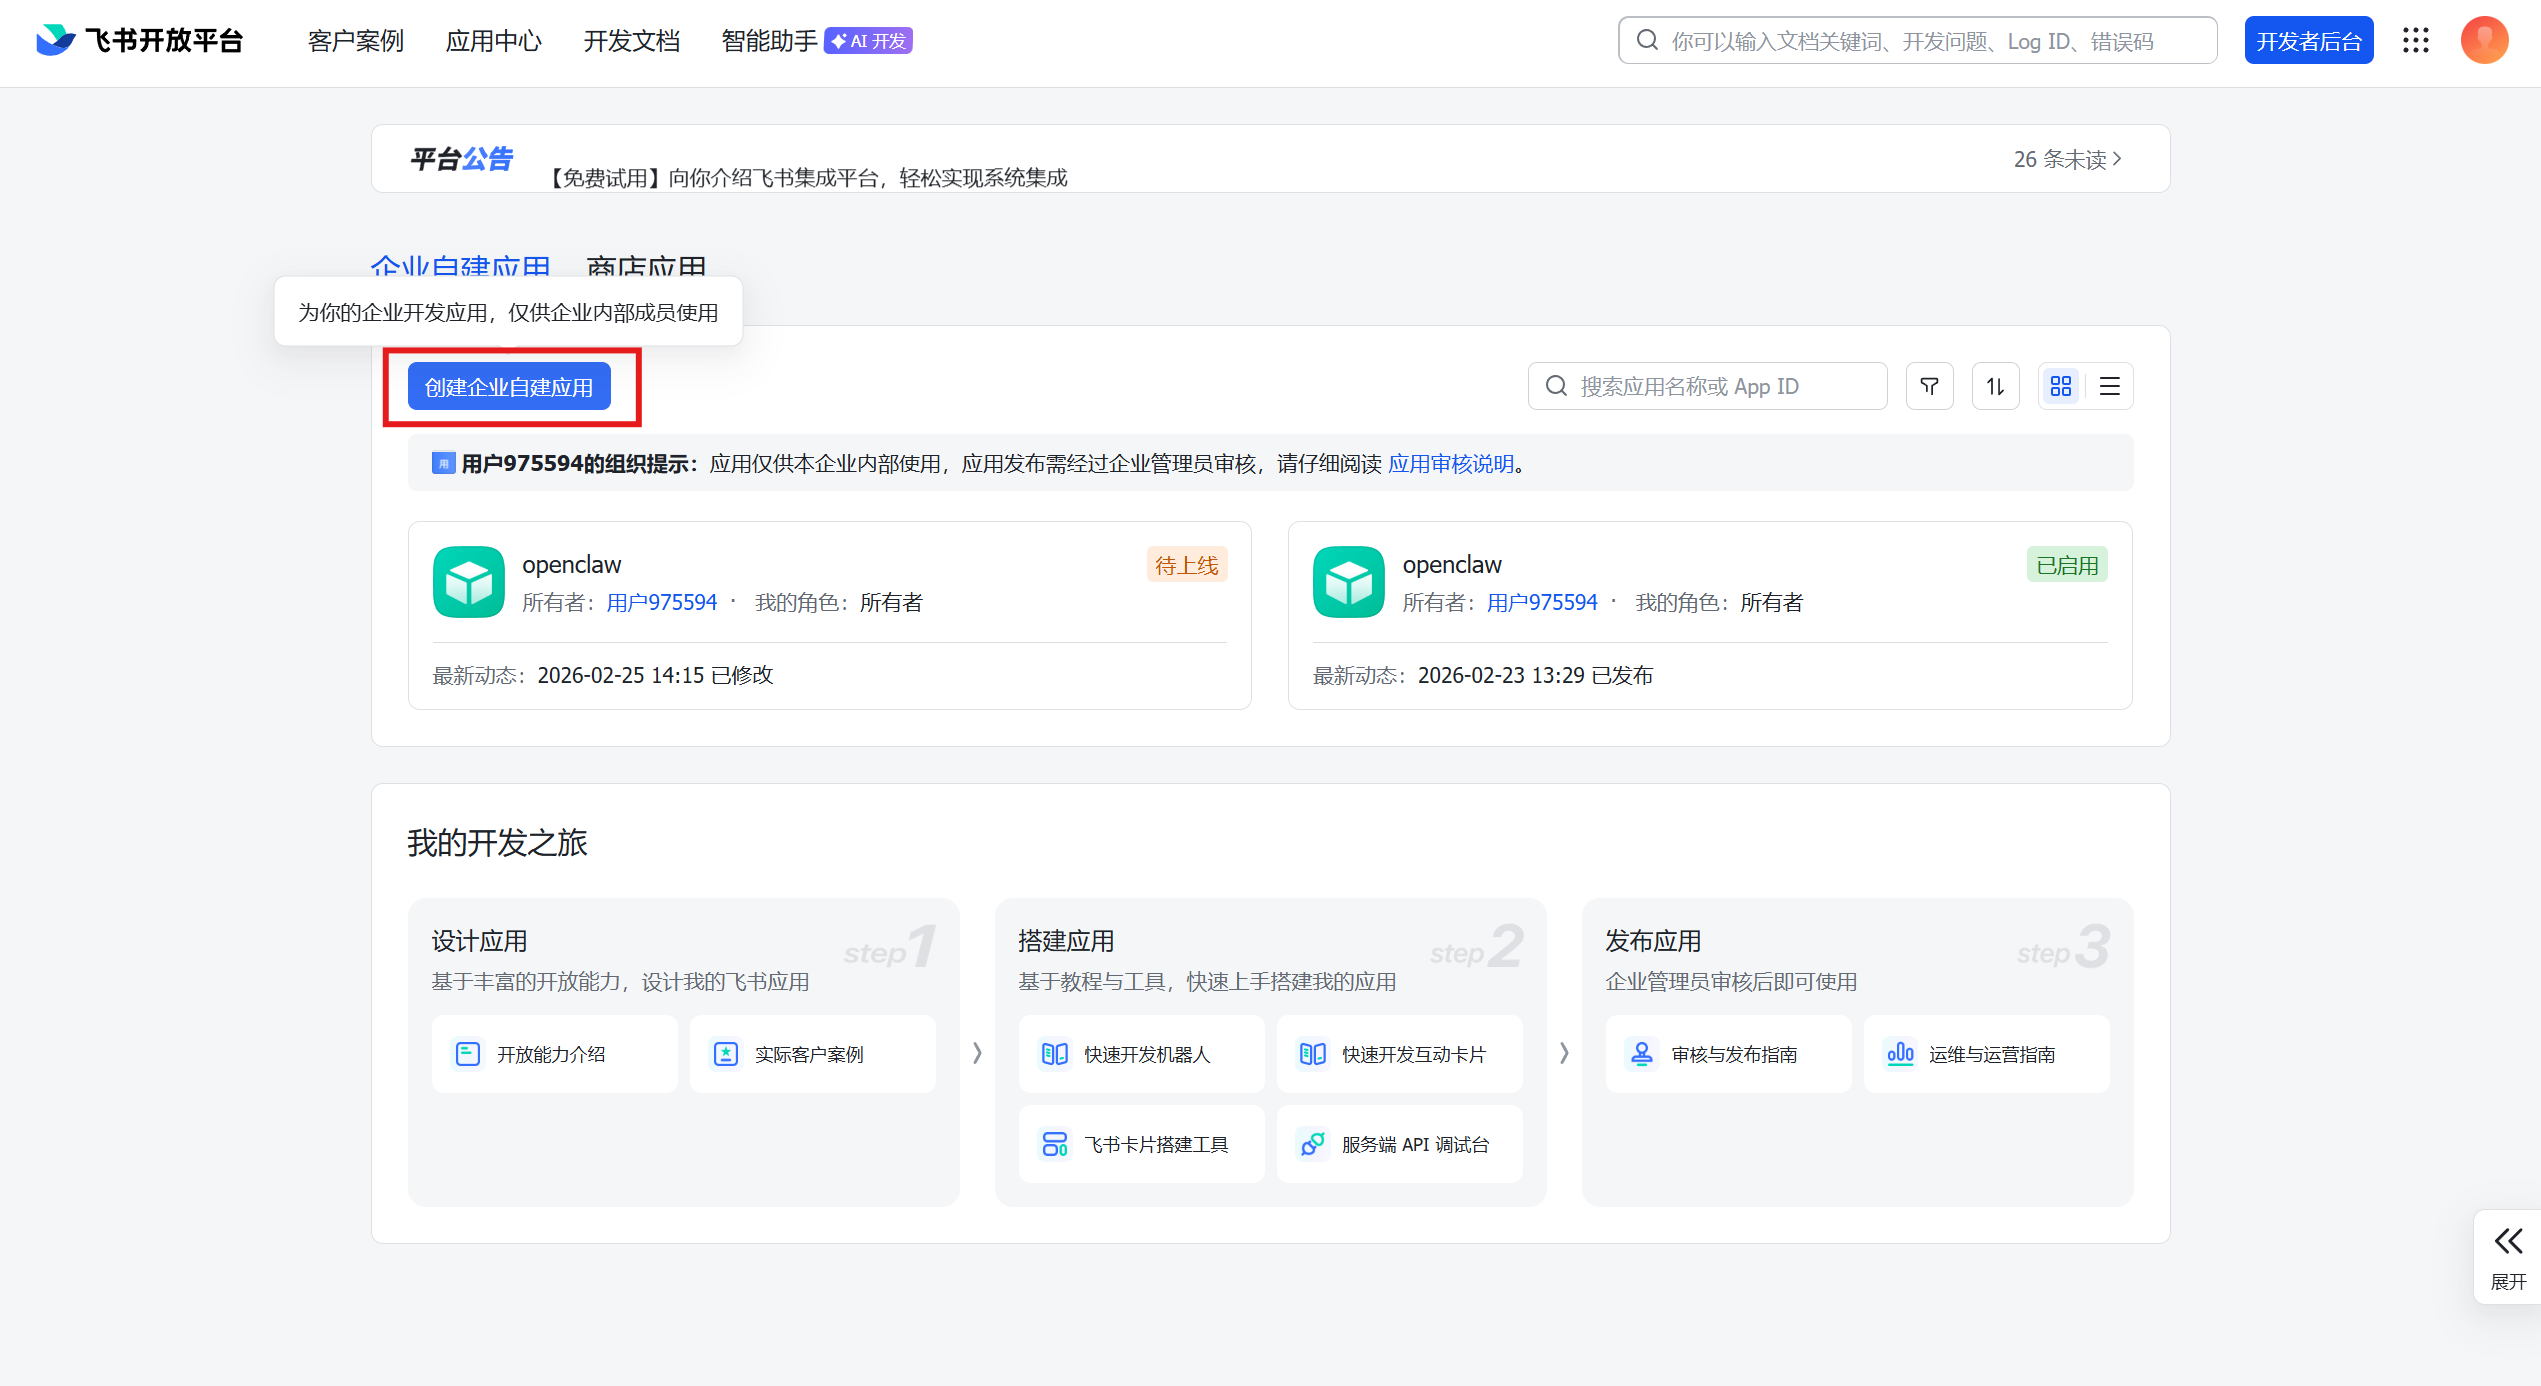Open the nine-dot apps grid menu

2416,40
